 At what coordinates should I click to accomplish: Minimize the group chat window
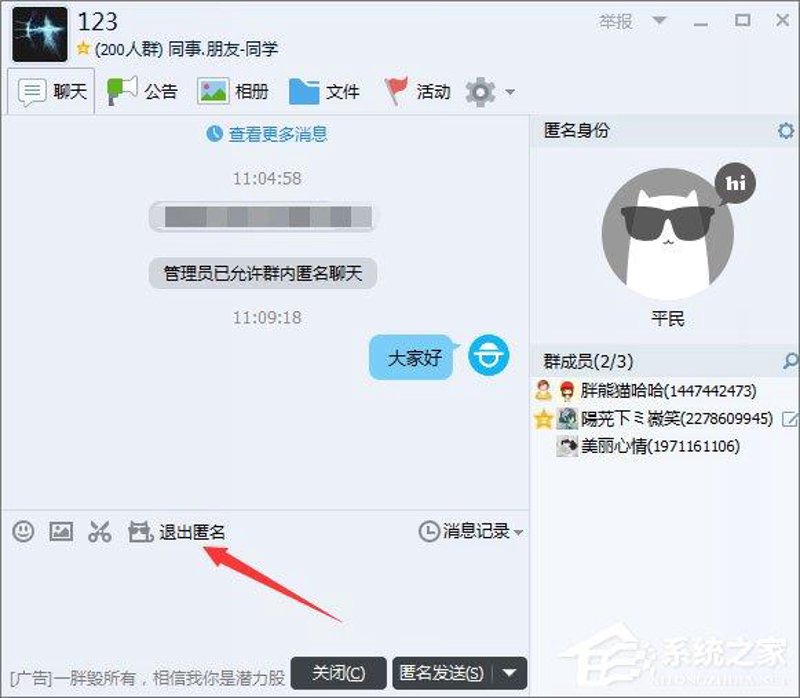point(701,22)
